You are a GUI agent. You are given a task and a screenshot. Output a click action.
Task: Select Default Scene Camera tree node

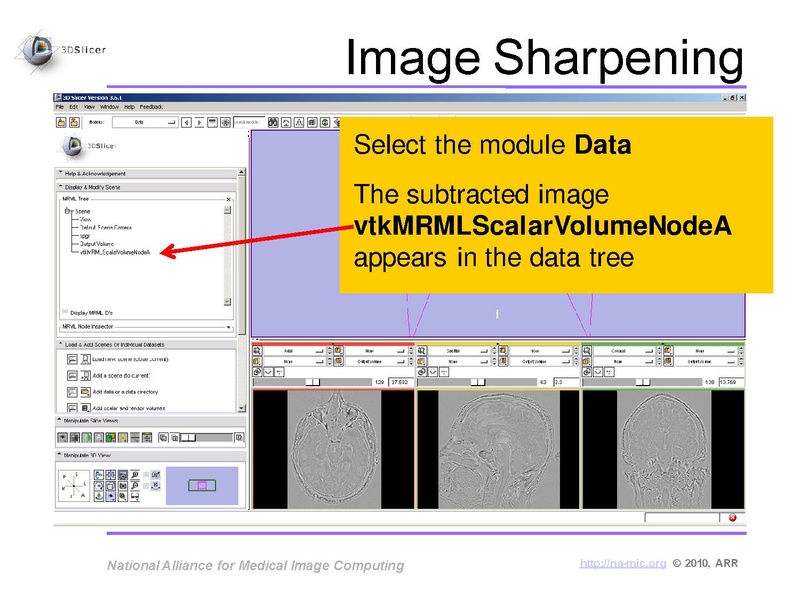106,228
